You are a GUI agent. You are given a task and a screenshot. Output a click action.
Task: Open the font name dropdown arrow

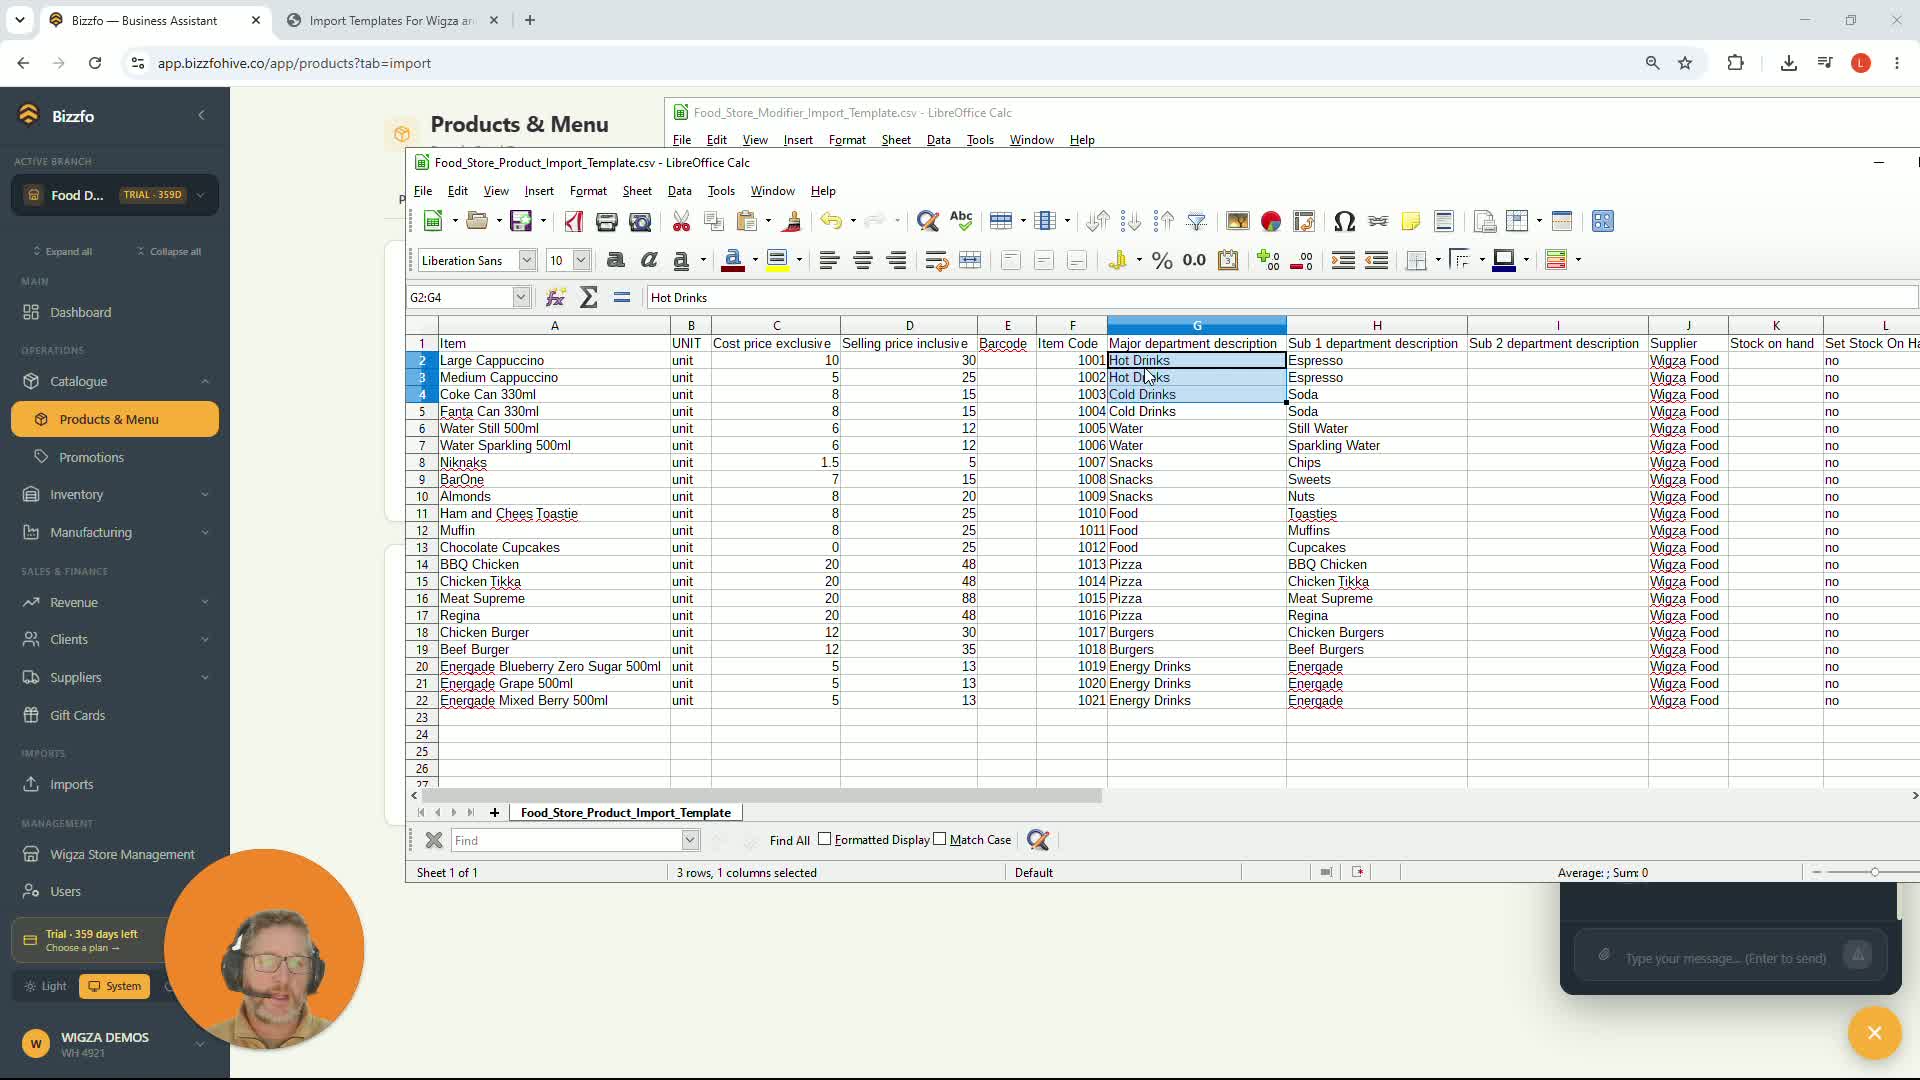(x=527, y=260)
